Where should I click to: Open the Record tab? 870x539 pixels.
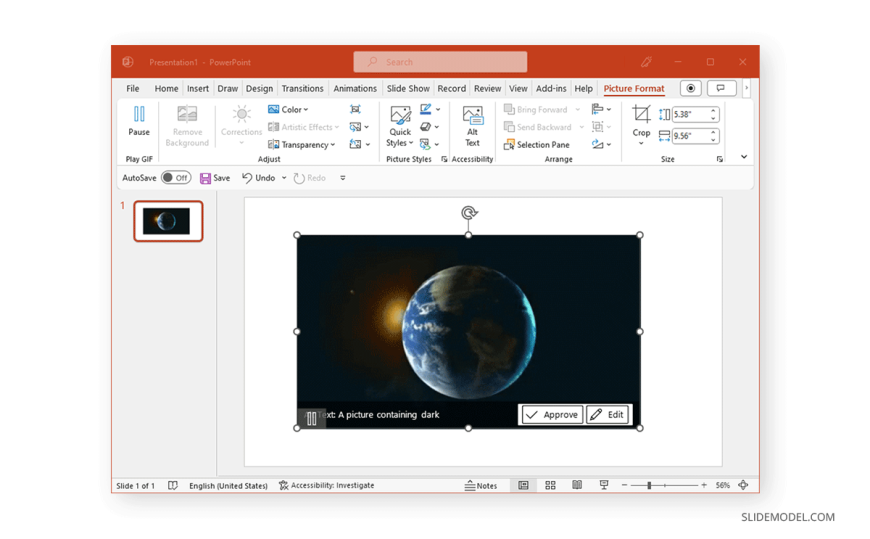452,88
